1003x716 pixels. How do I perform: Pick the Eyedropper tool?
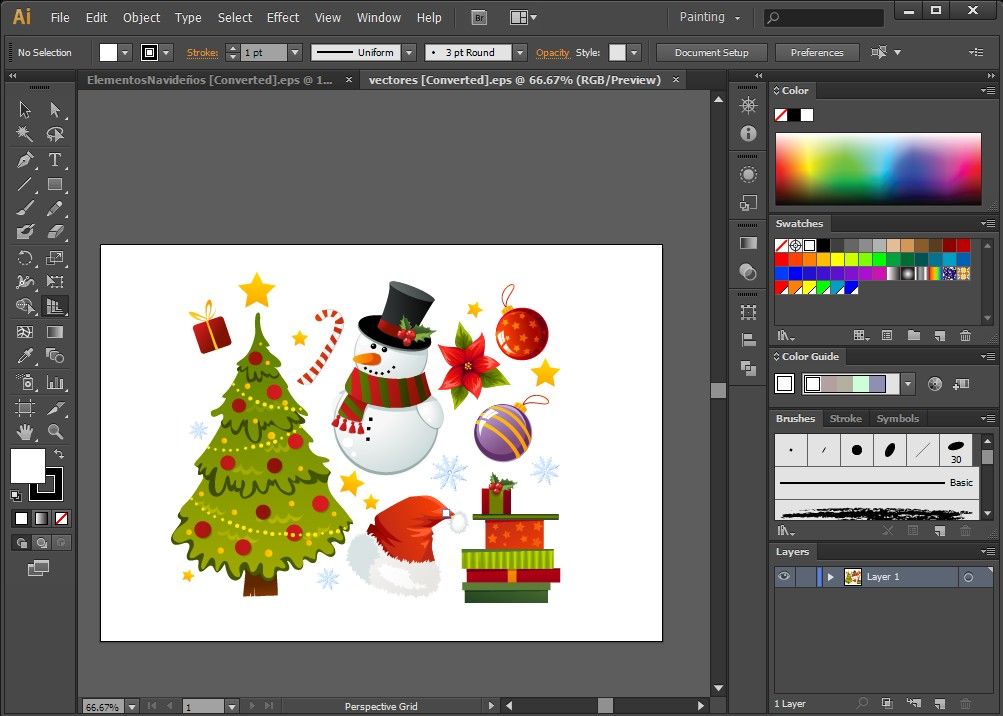[x=24, y=356]
